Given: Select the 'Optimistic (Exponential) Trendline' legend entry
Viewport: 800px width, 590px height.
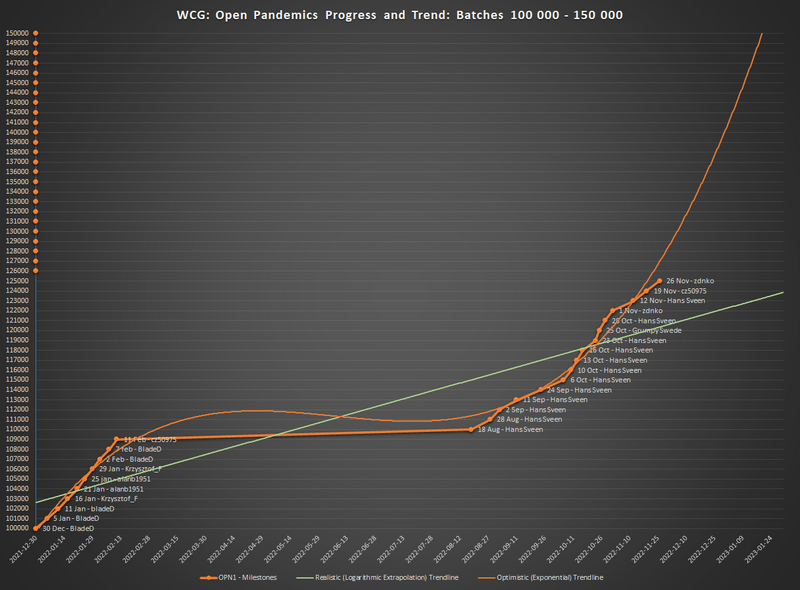Looking at the screenshot, I should tap(540, 577).
